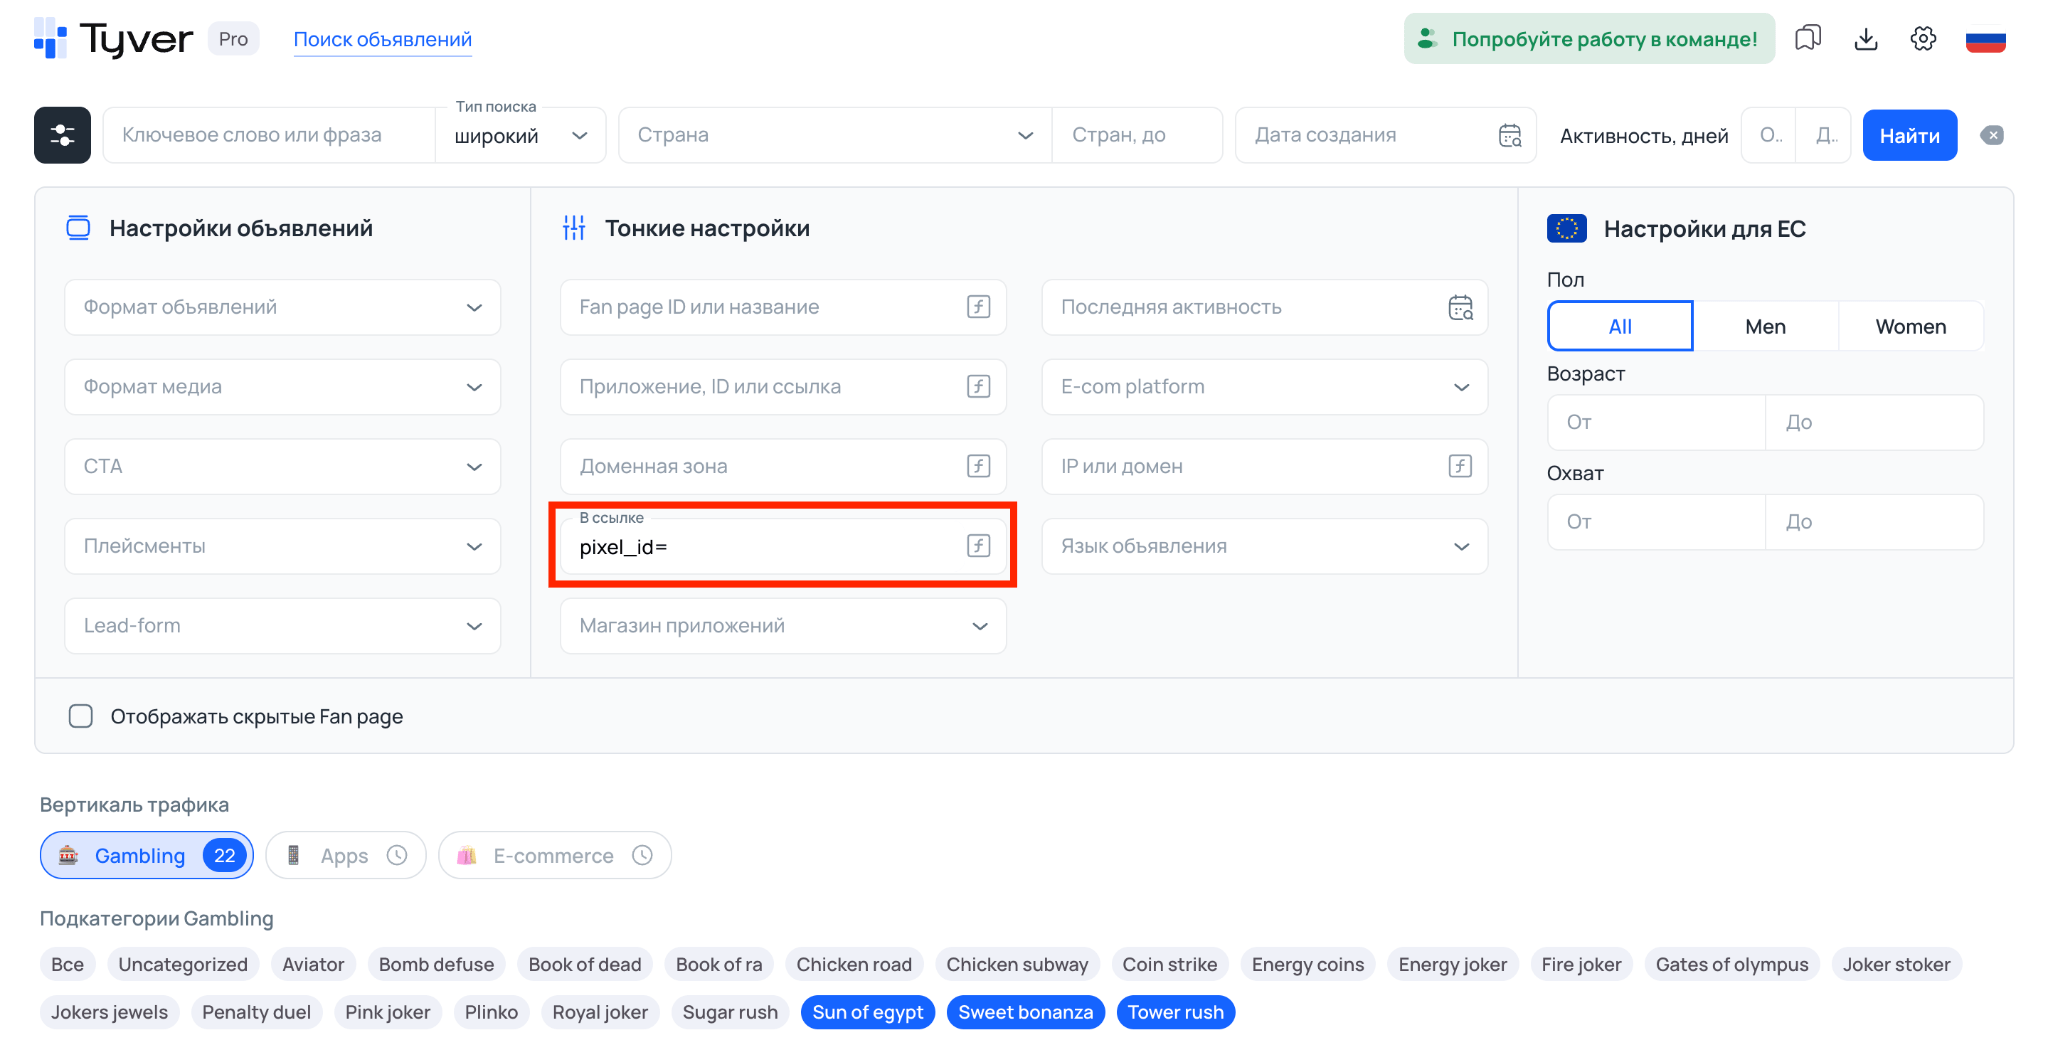Open Язык объявления dropdown

click(x=1264, y=546)
